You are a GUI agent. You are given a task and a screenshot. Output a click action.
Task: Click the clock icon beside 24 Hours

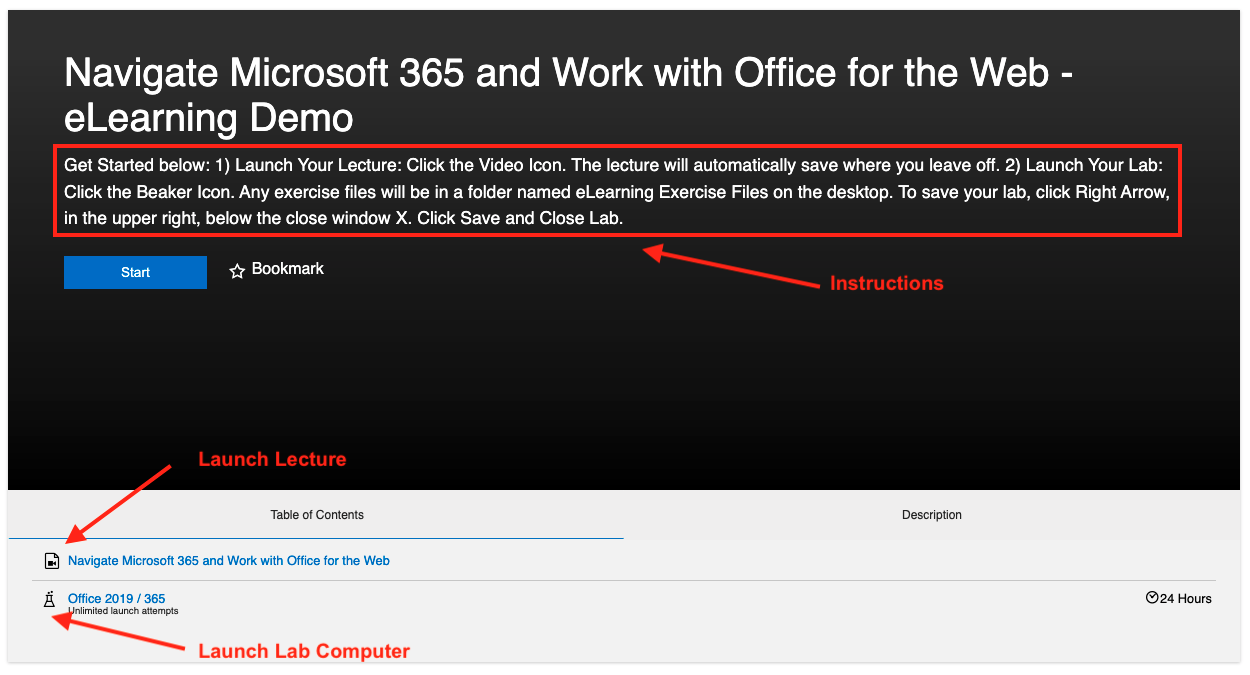(x=1152, y=598)
